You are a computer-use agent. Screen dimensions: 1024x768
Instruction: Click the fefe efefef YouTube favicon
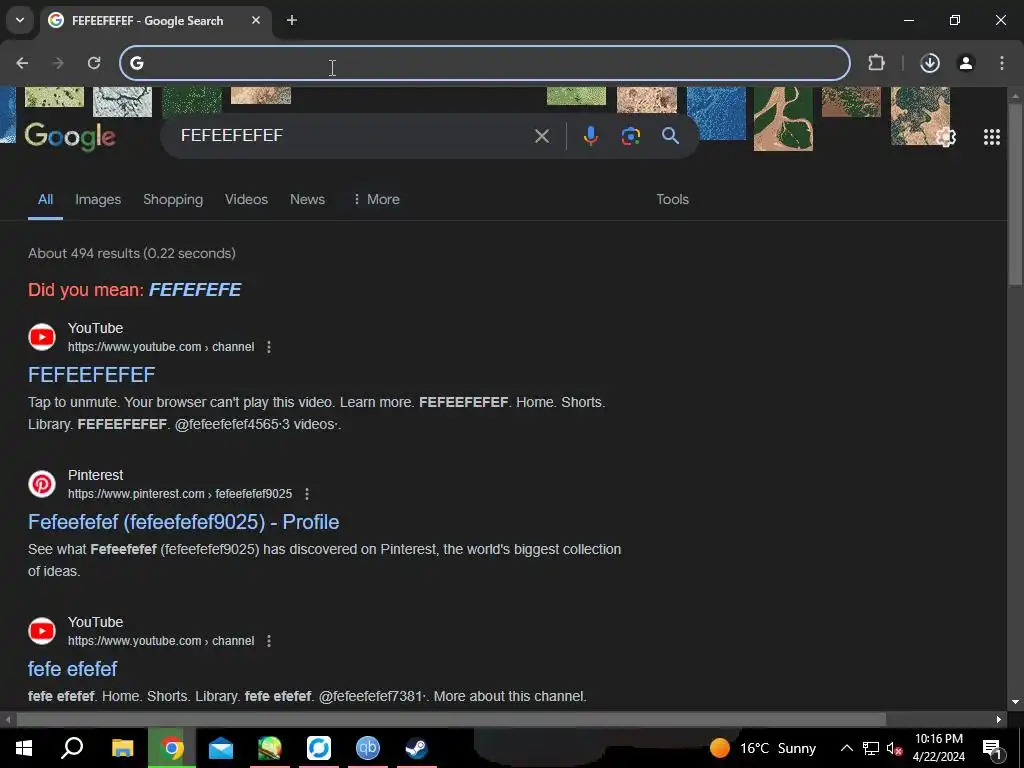click(x=42, y=631)
